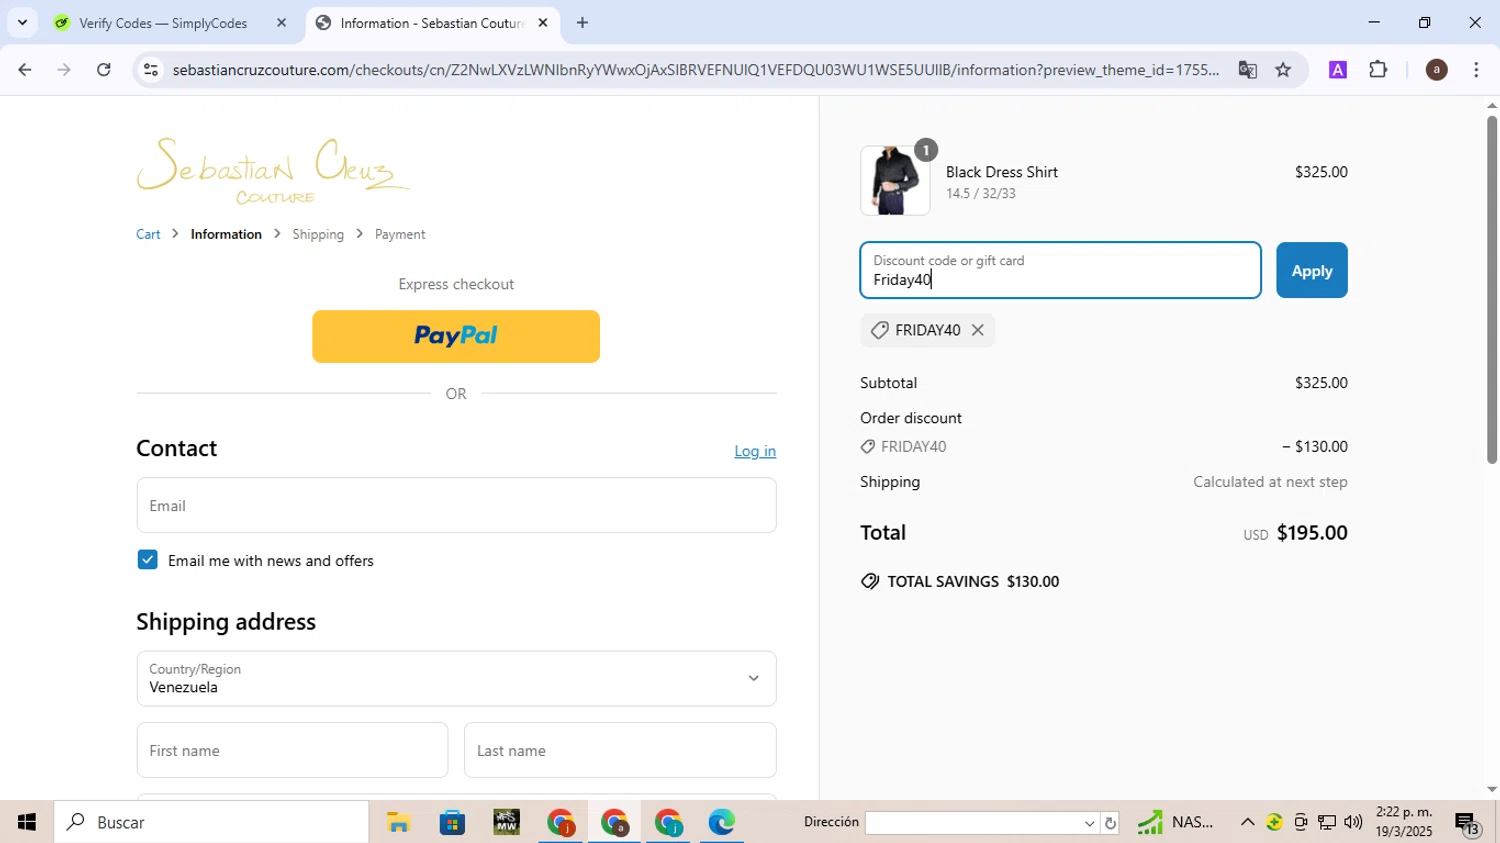The image size is (1500, 843).
Task: Click the scrollbar down arrow
Action: pyautogui.click(x=1491, y=789)
